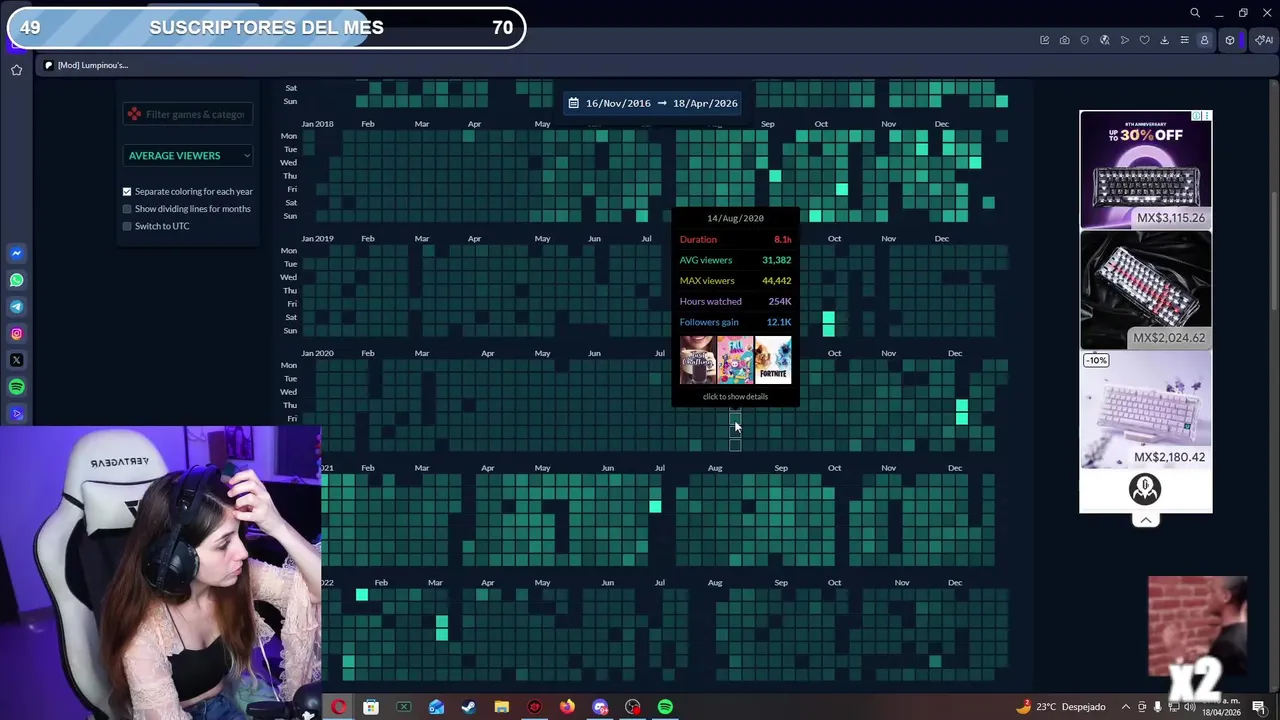
Task: Click the browser search magnifier icon
Action: 1195,13
